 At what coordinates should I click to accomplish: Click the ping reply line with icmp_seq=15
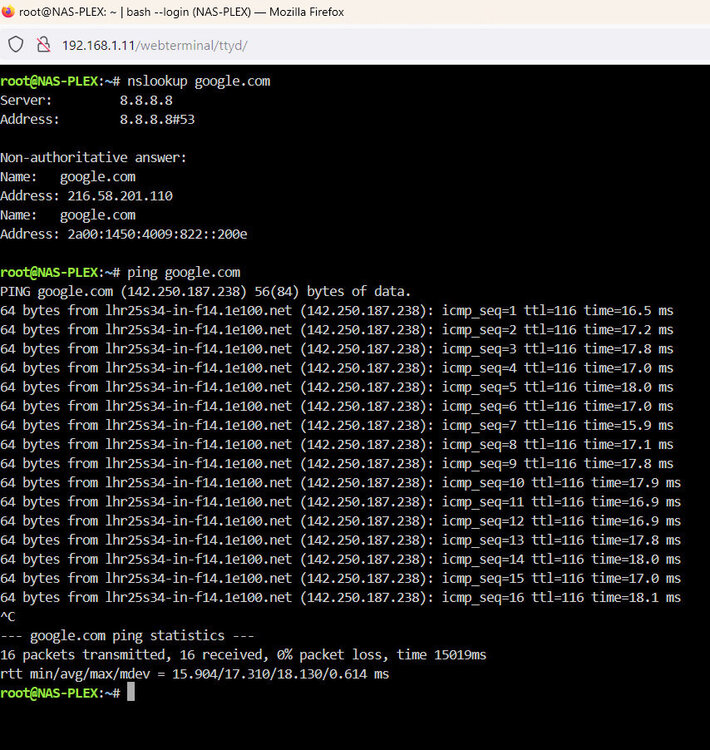coord(341,579)
